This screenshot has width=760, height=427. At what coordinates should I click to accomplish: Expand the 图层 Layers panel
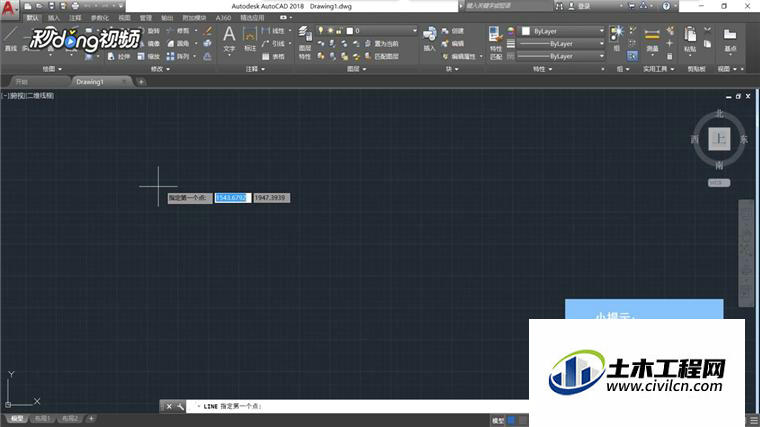(x=357, y=69)
